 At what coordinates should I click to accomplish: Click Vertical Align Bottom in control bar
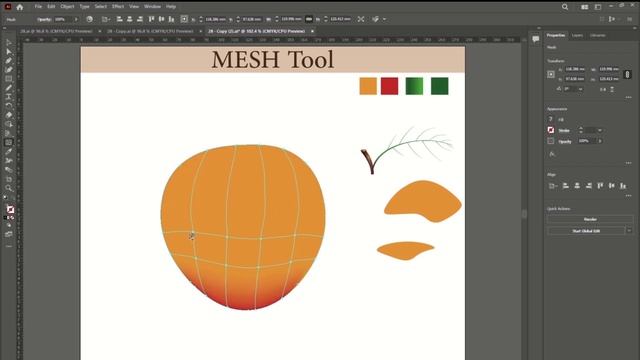pyautogui.click(x=171, y=19)
